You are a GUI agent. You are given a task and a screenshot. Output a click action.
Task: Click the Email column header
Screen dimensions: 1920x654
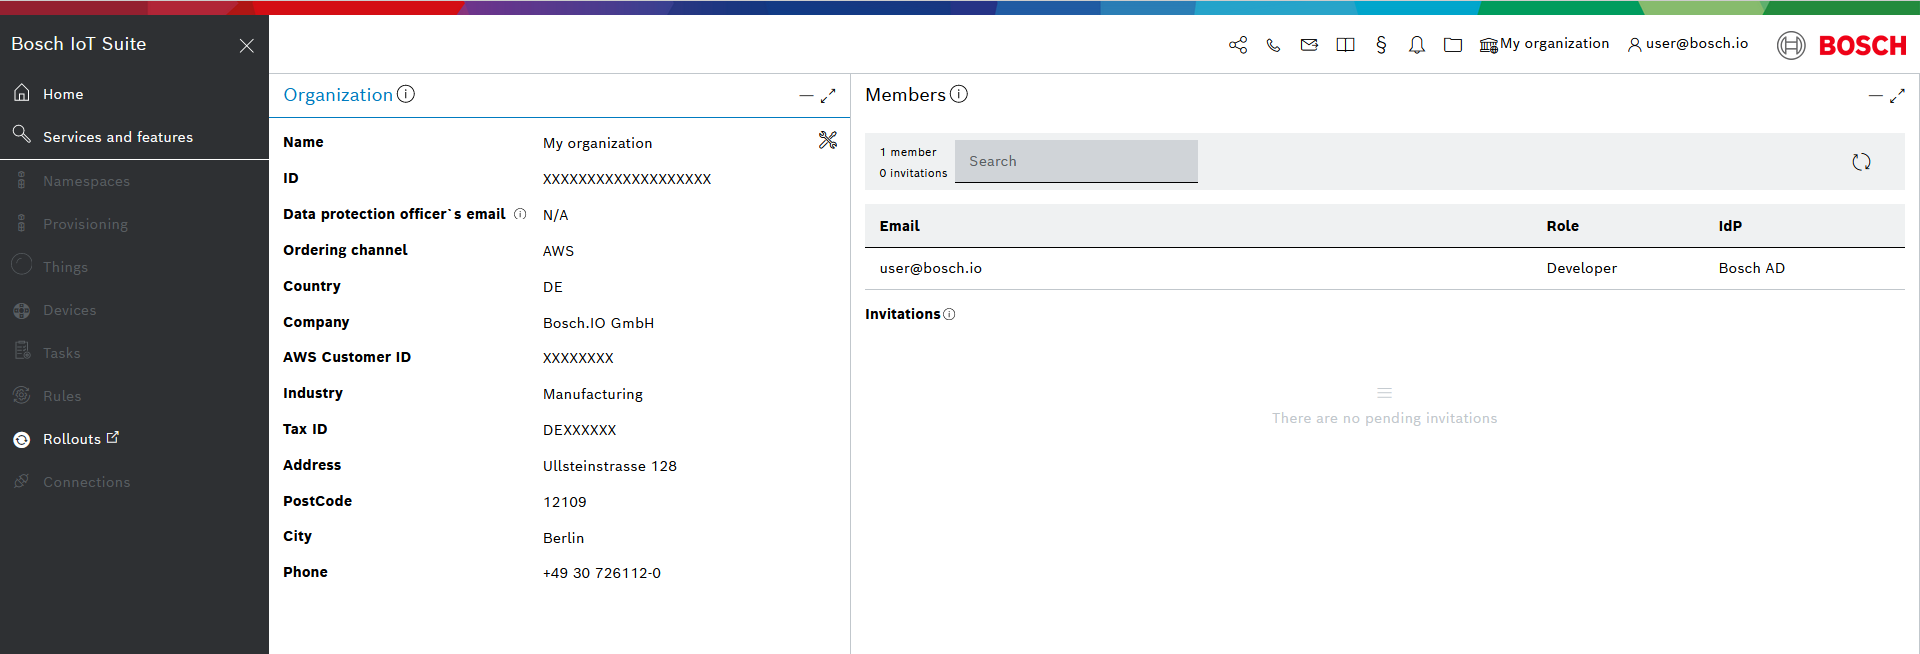(x=899, y=226)
